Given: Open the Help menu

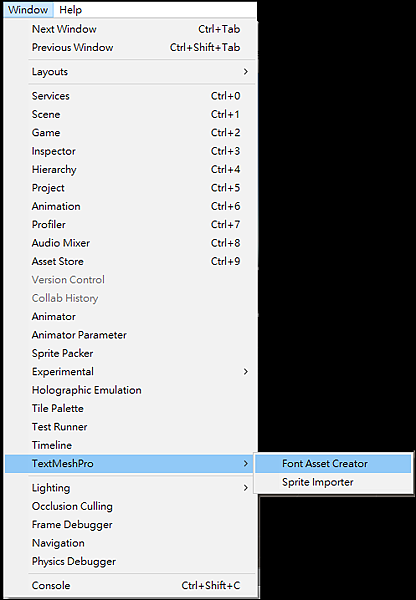Looking at the screenshot, I should click(70, 10).
